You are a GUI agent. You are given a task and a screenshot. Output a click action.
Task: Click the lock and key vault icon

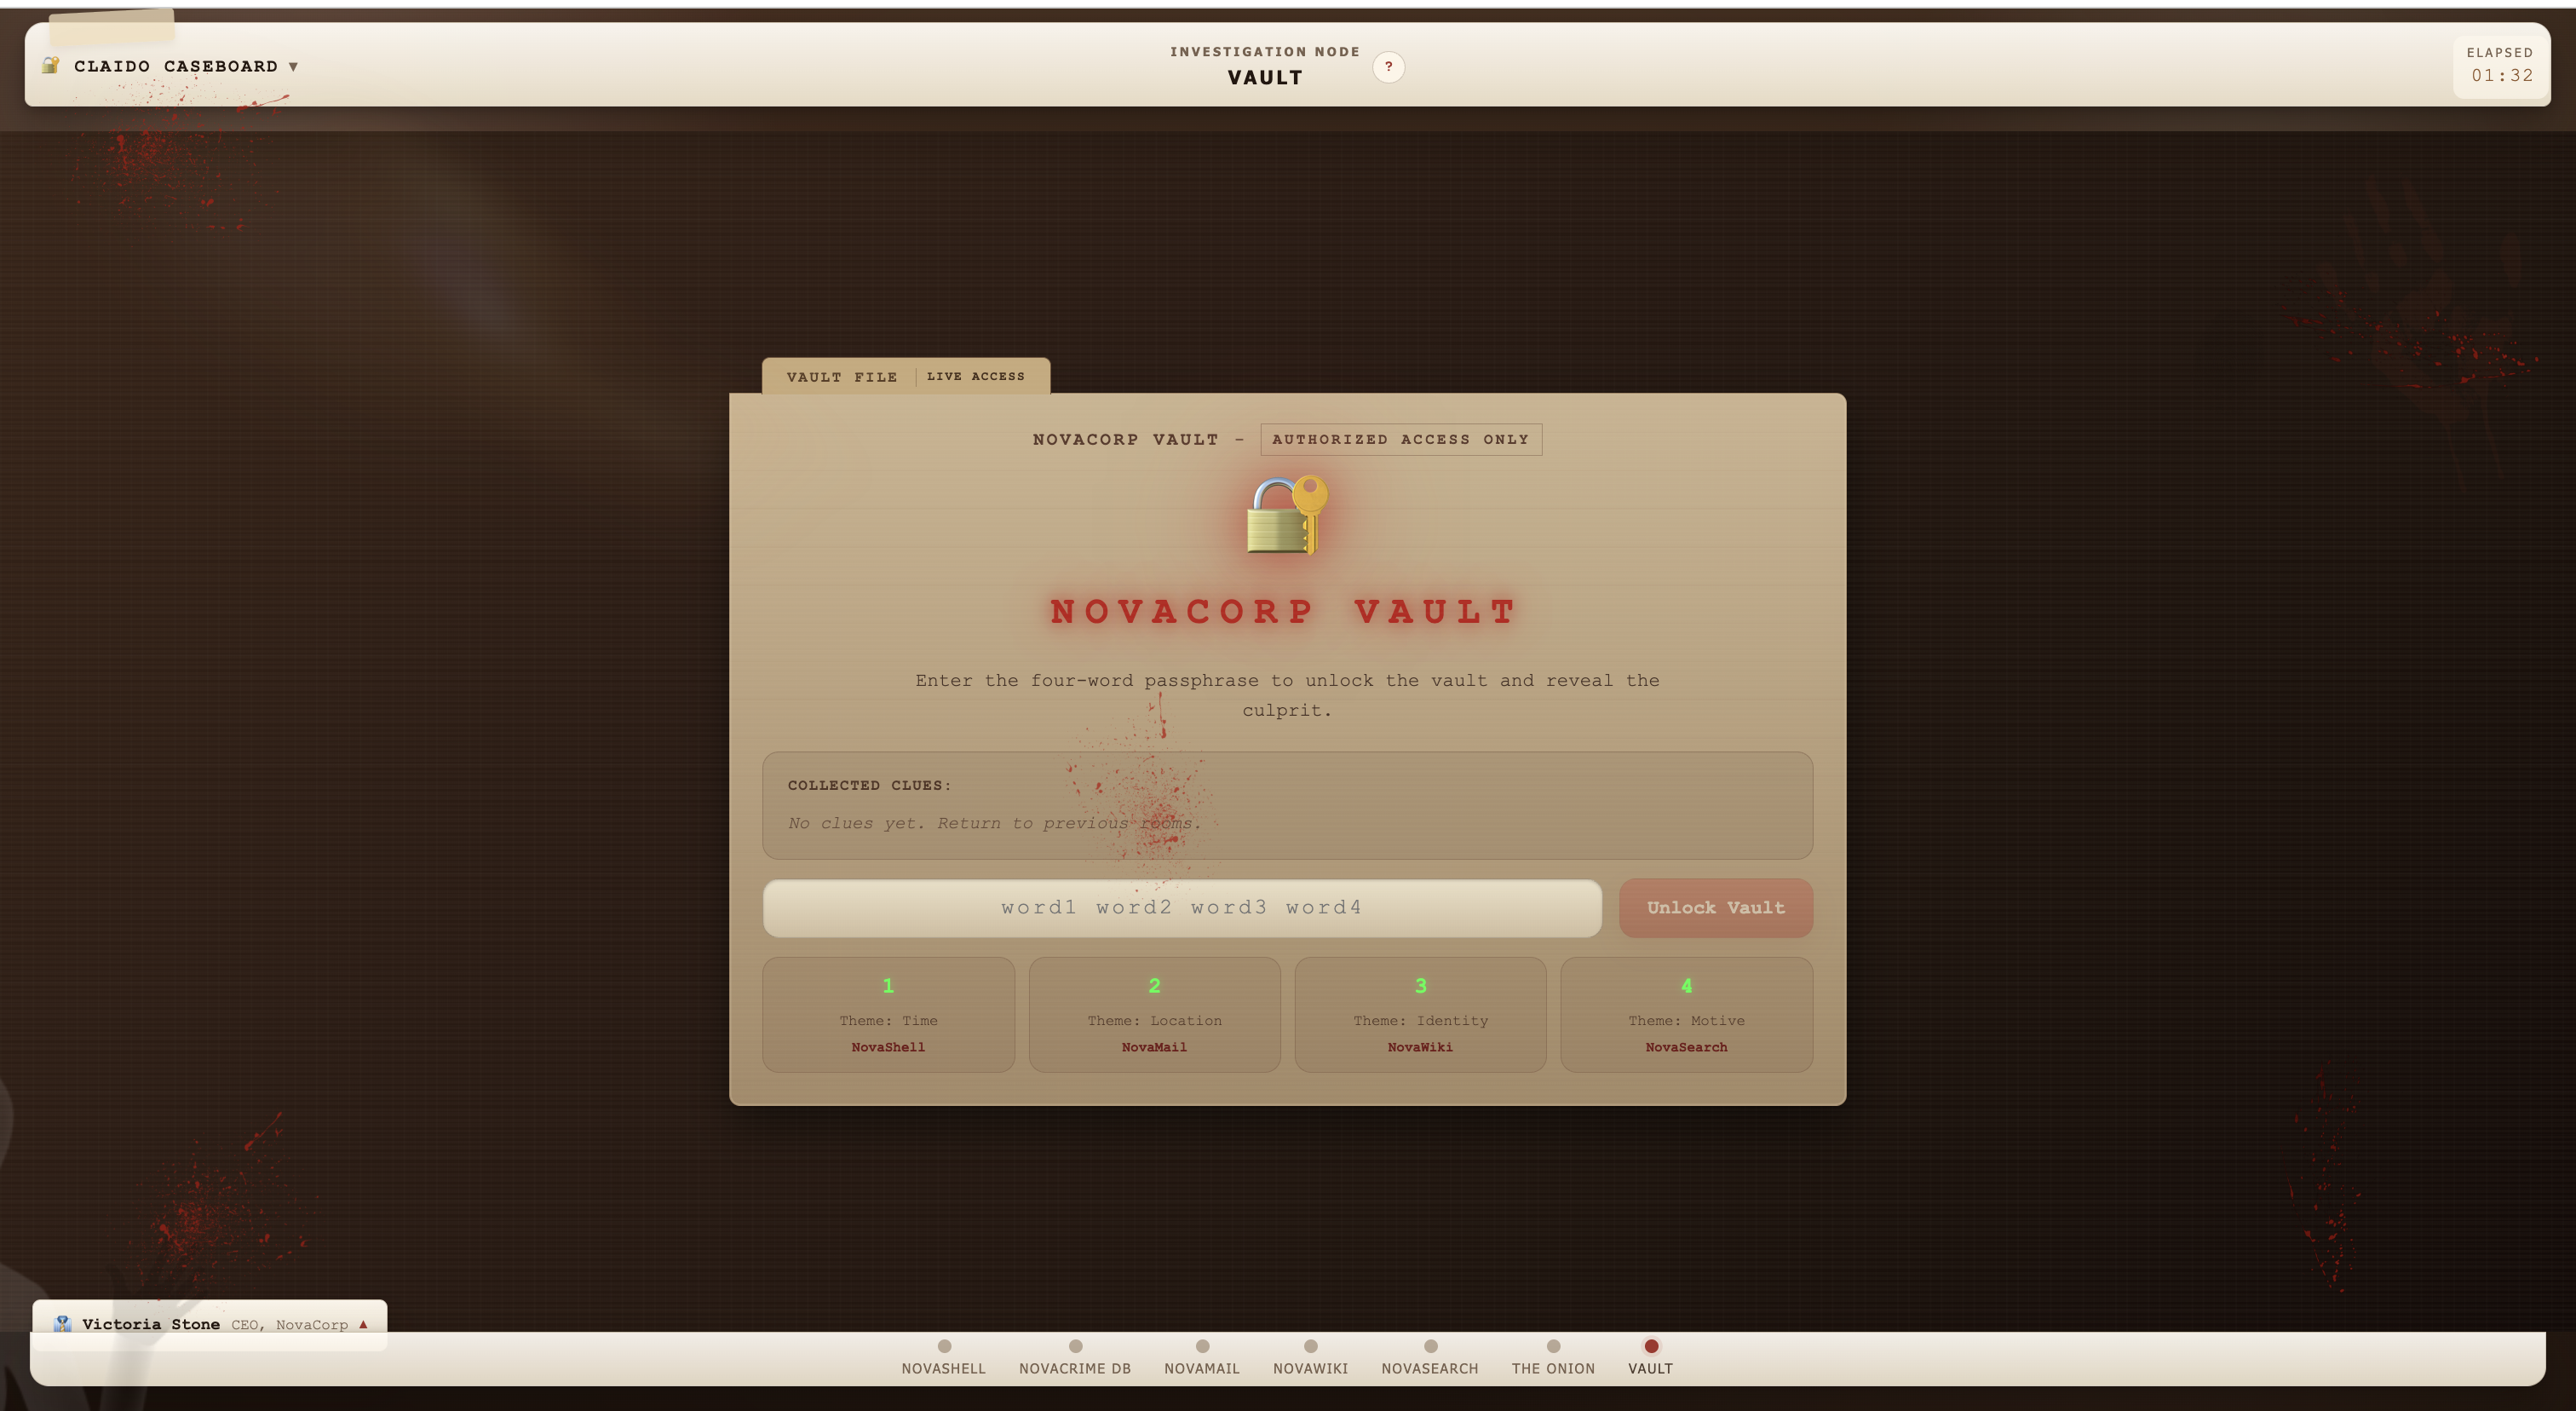tap(1287, 515)
